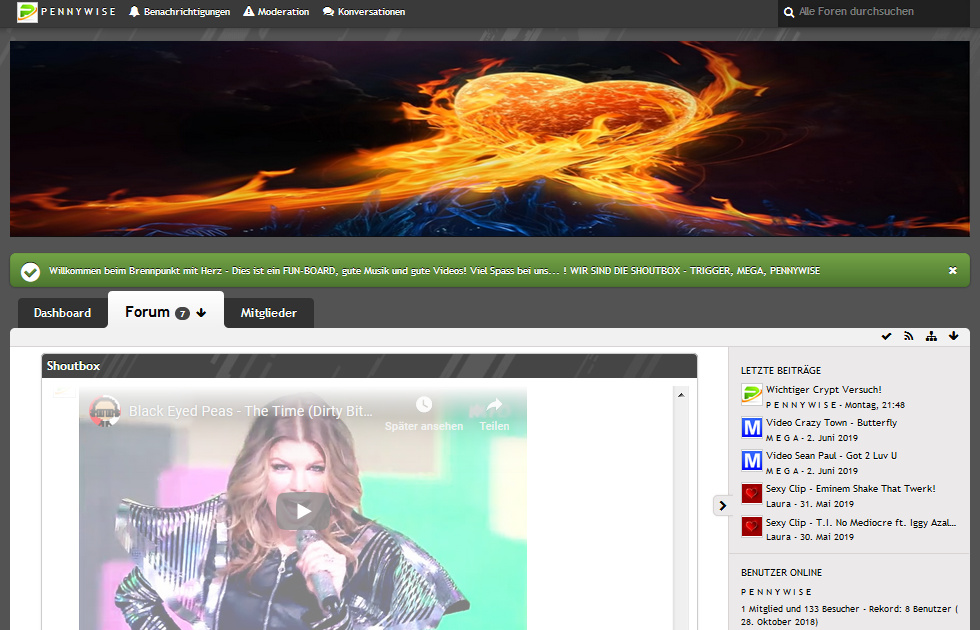Click MEGA avatar beside Crazy Town post
980x630 pixels.
751,429
